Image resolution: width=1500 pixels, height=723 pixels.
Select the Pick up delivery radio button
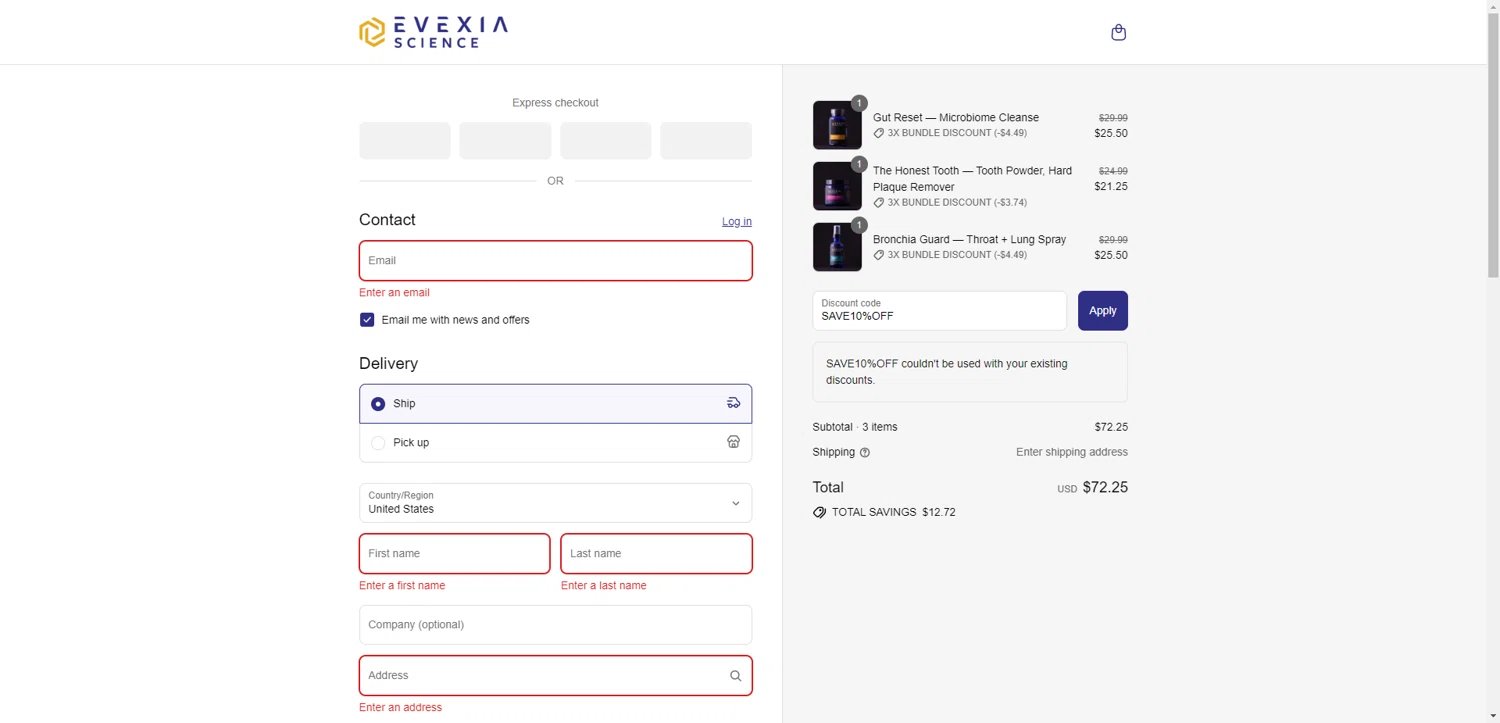(378, 443)
